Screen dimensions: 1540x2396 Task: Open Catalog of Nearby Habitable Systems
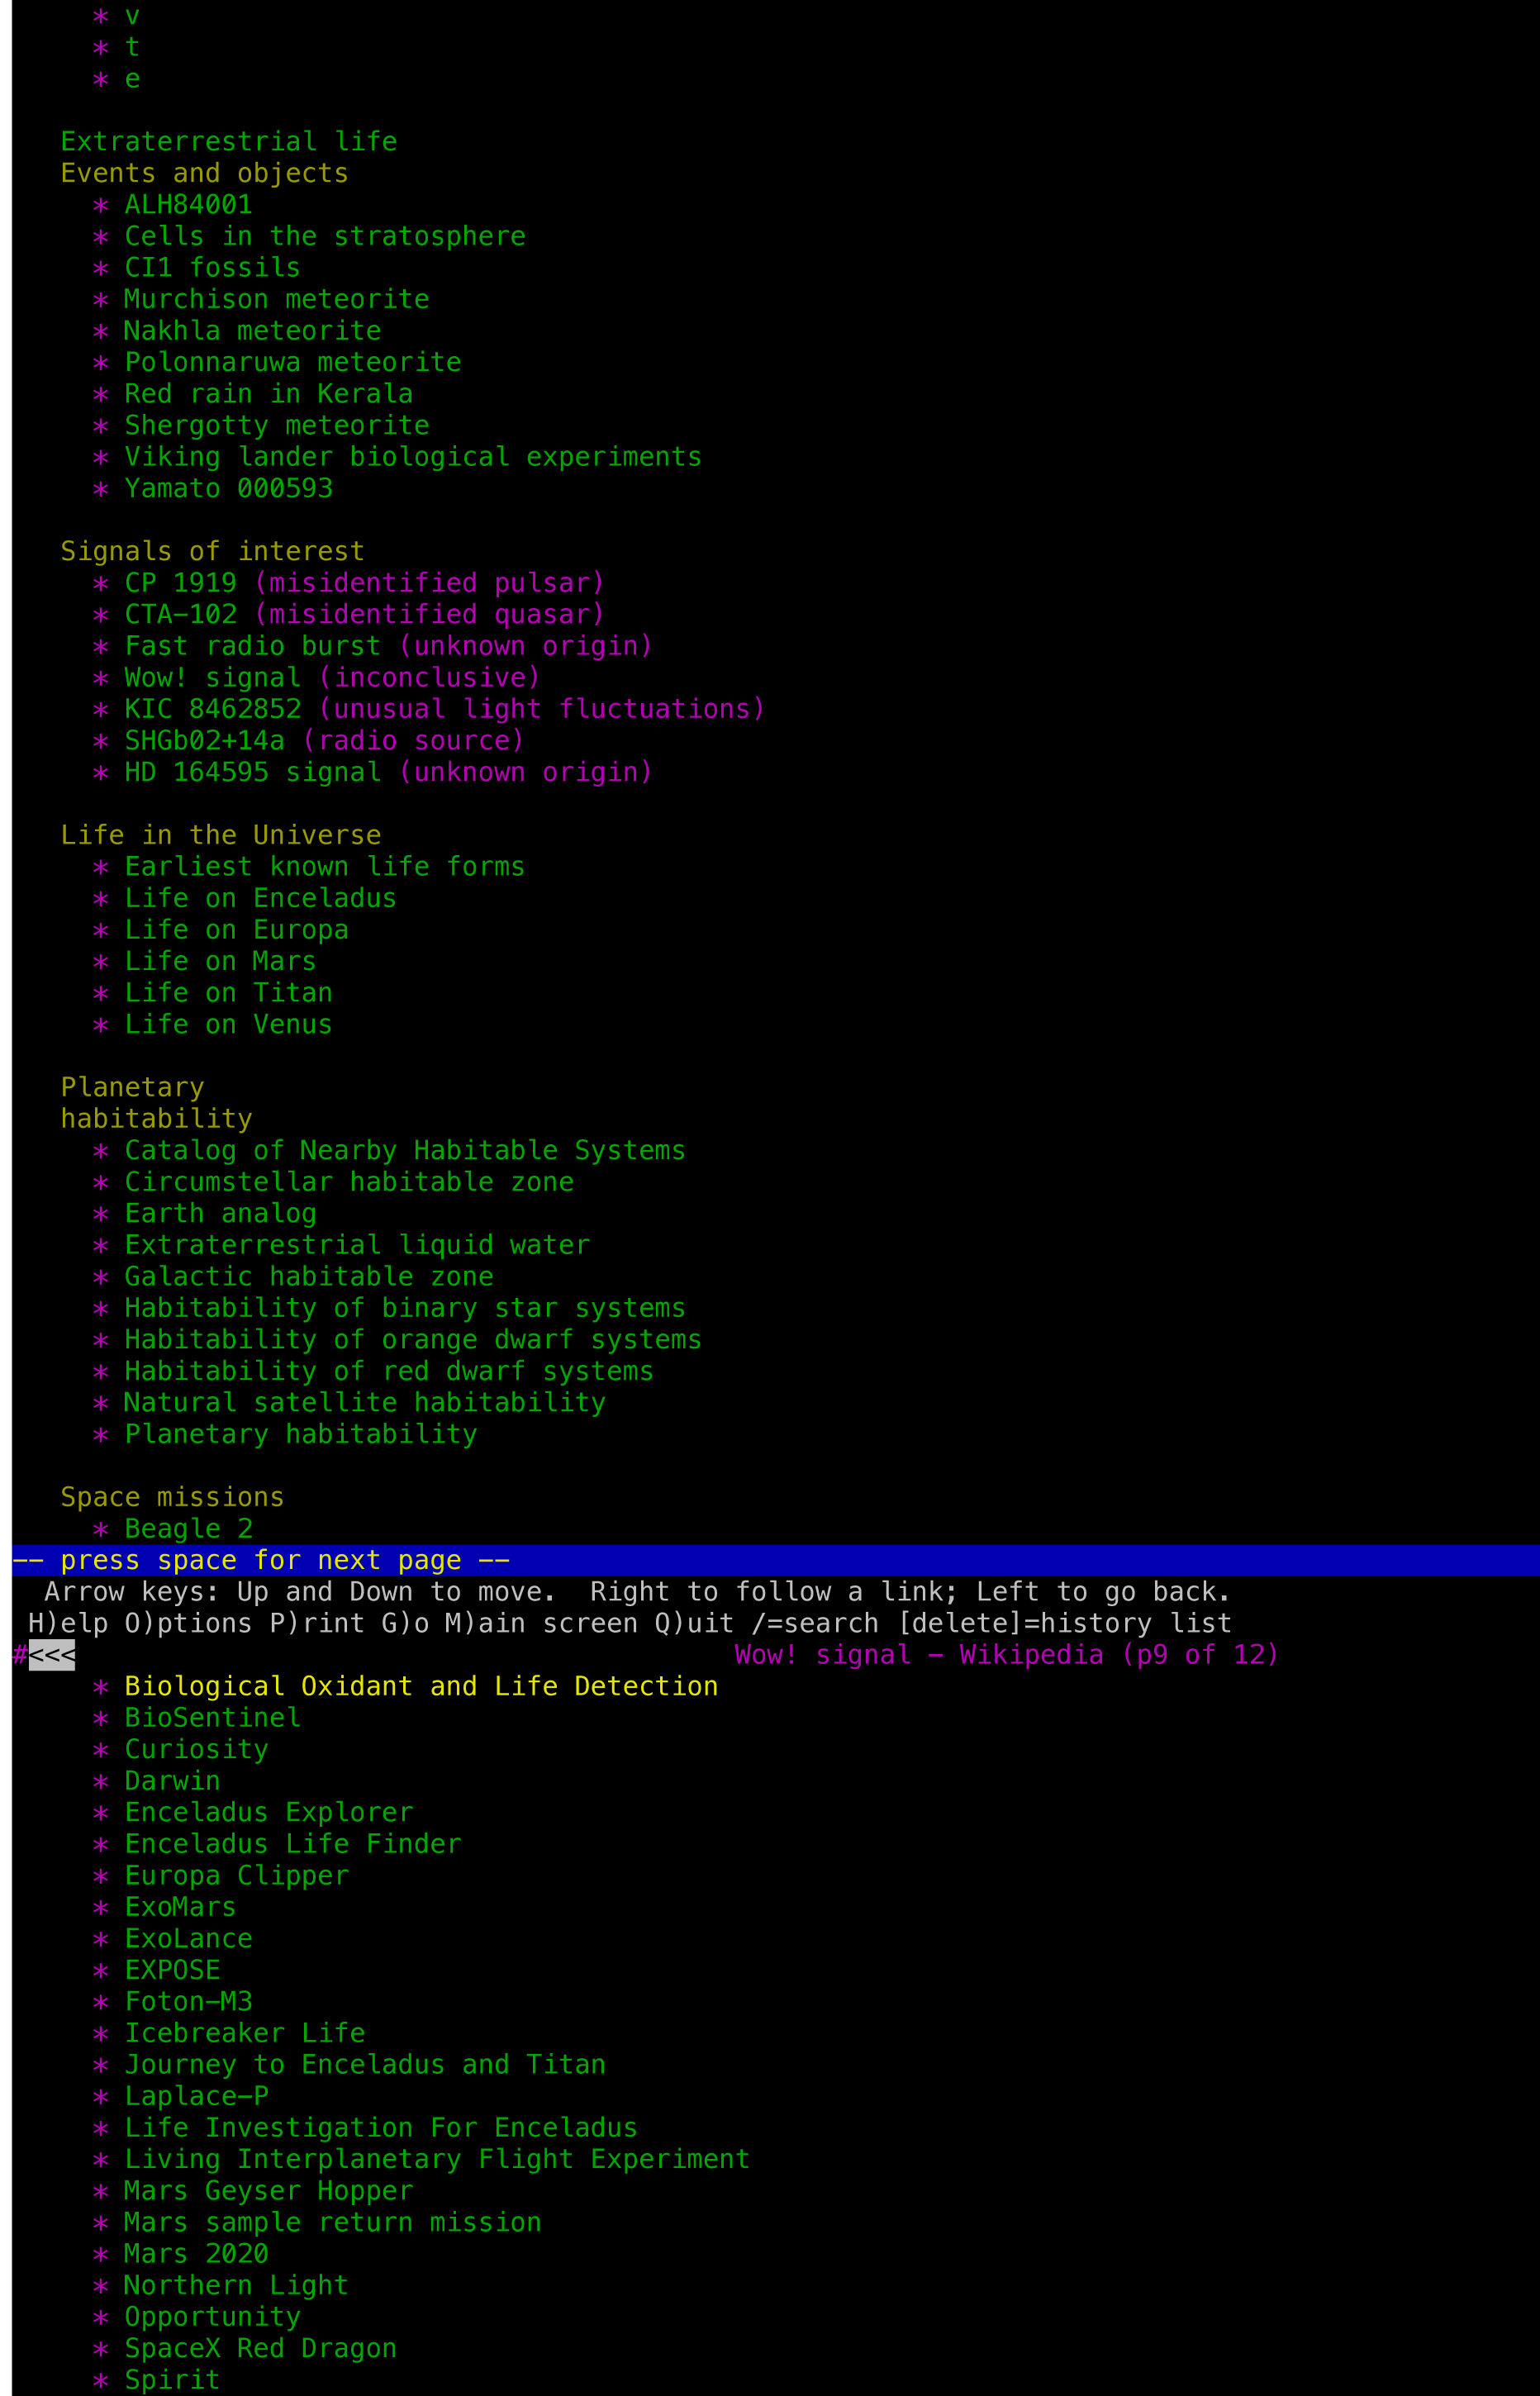(x=405, y=1150)
